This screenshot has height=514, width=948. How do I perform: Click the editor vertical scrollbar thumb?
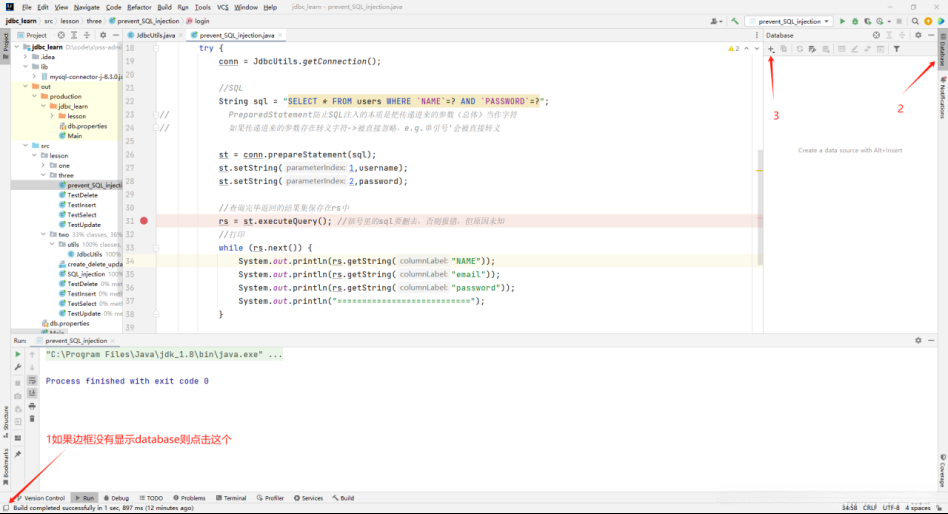tap(759, 207)
